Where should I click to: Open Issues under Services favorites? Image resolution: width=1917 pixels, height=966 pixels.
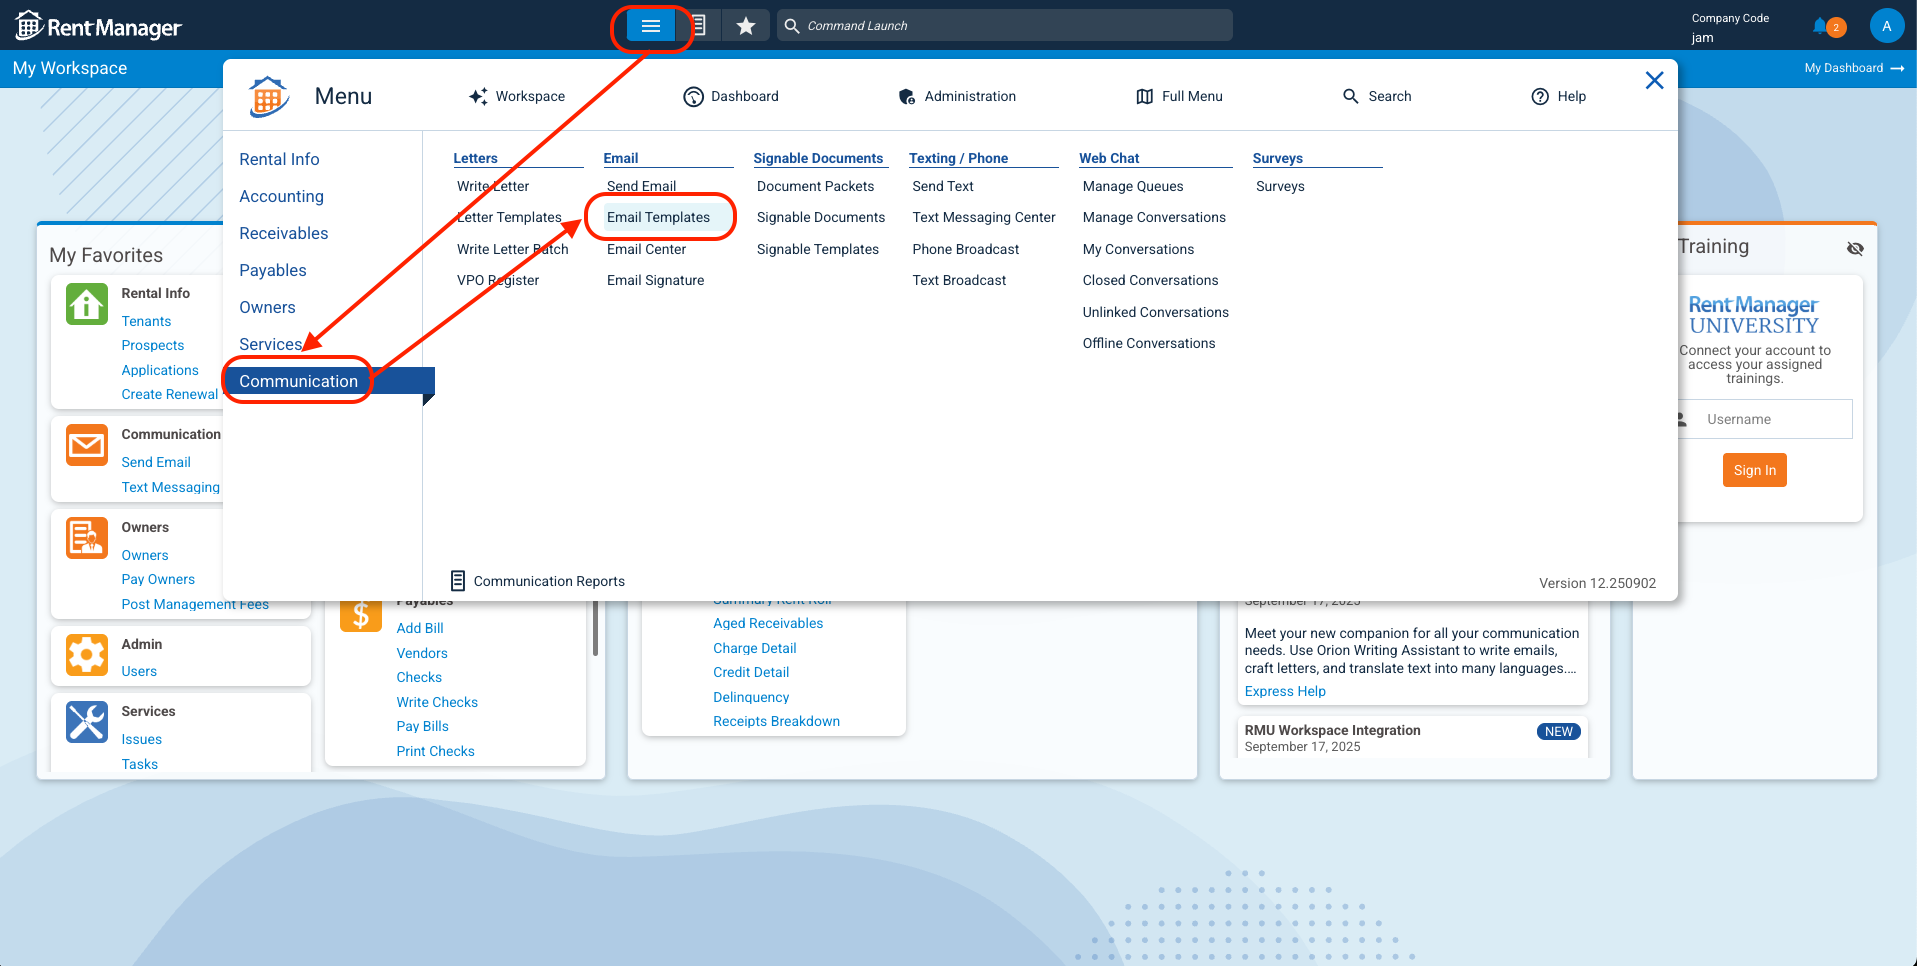point(141,739)
